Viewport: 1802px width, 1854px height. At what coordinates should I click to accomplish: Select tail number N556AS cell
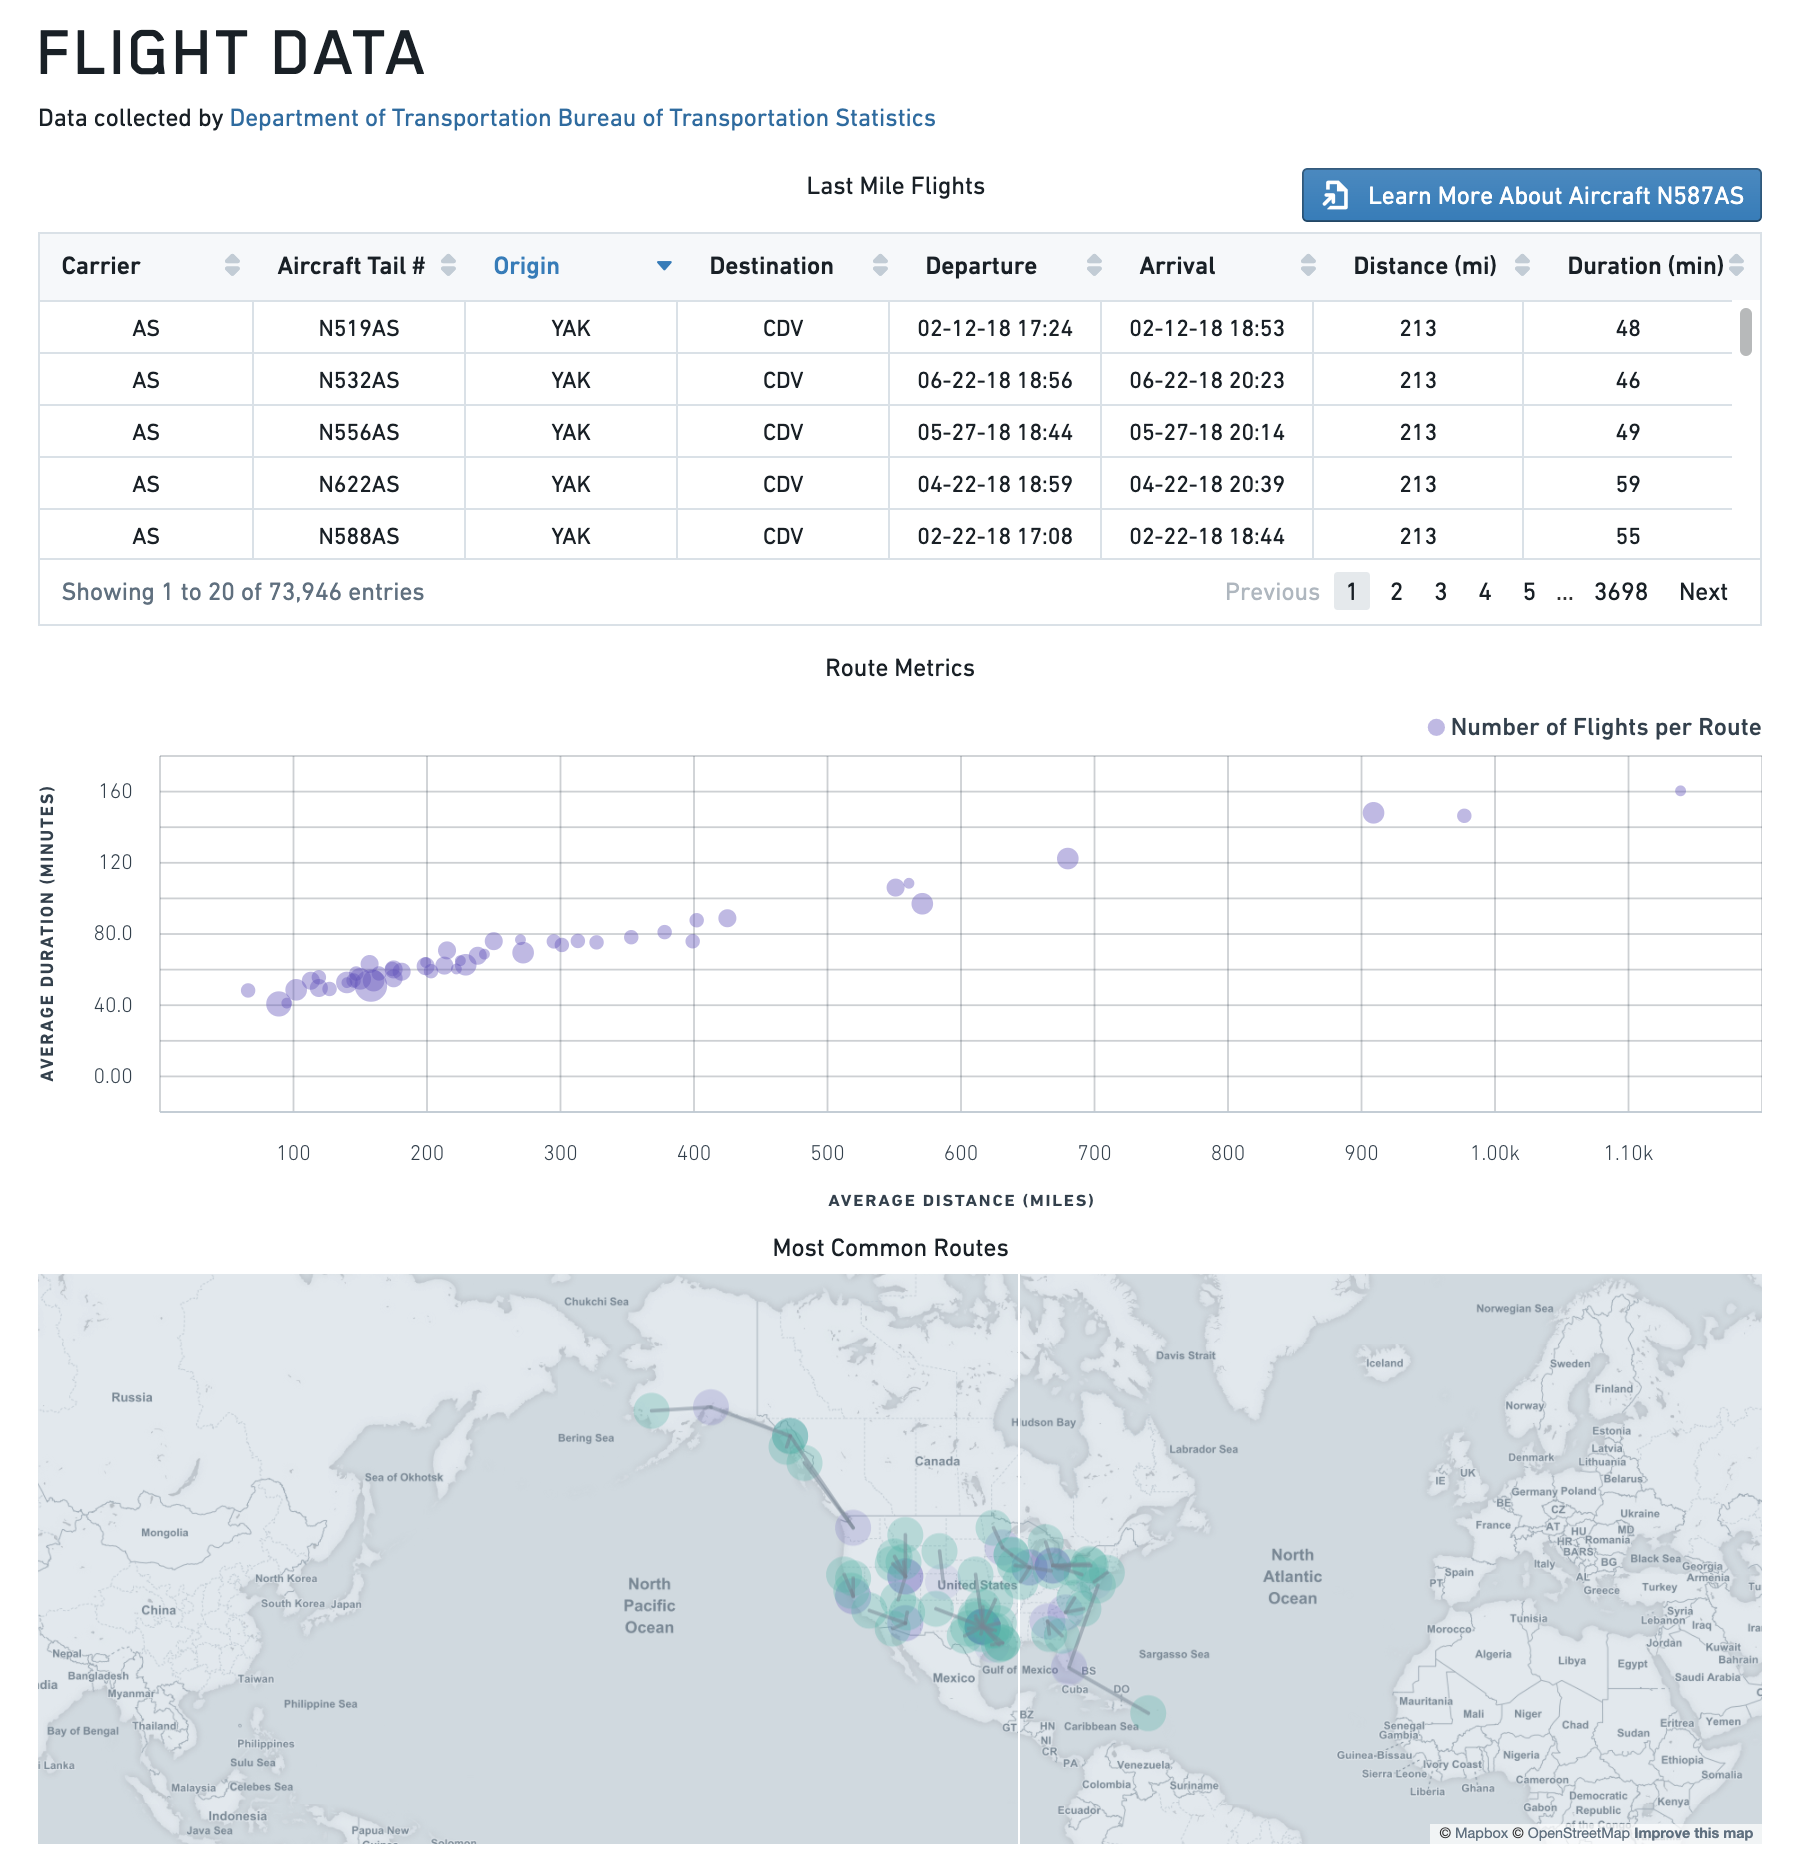pyautogui.click(x=359, y=432)
